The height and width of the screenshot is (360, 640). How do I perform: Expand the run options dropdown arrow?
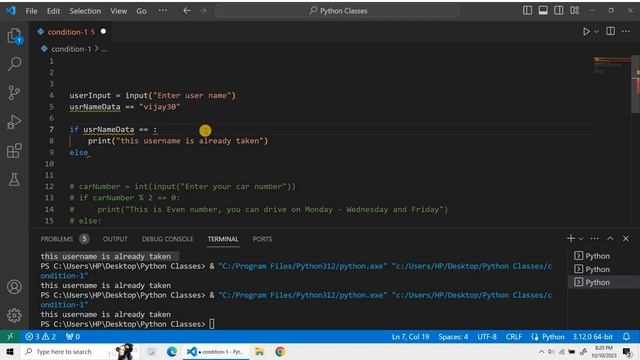click(596, 31)
